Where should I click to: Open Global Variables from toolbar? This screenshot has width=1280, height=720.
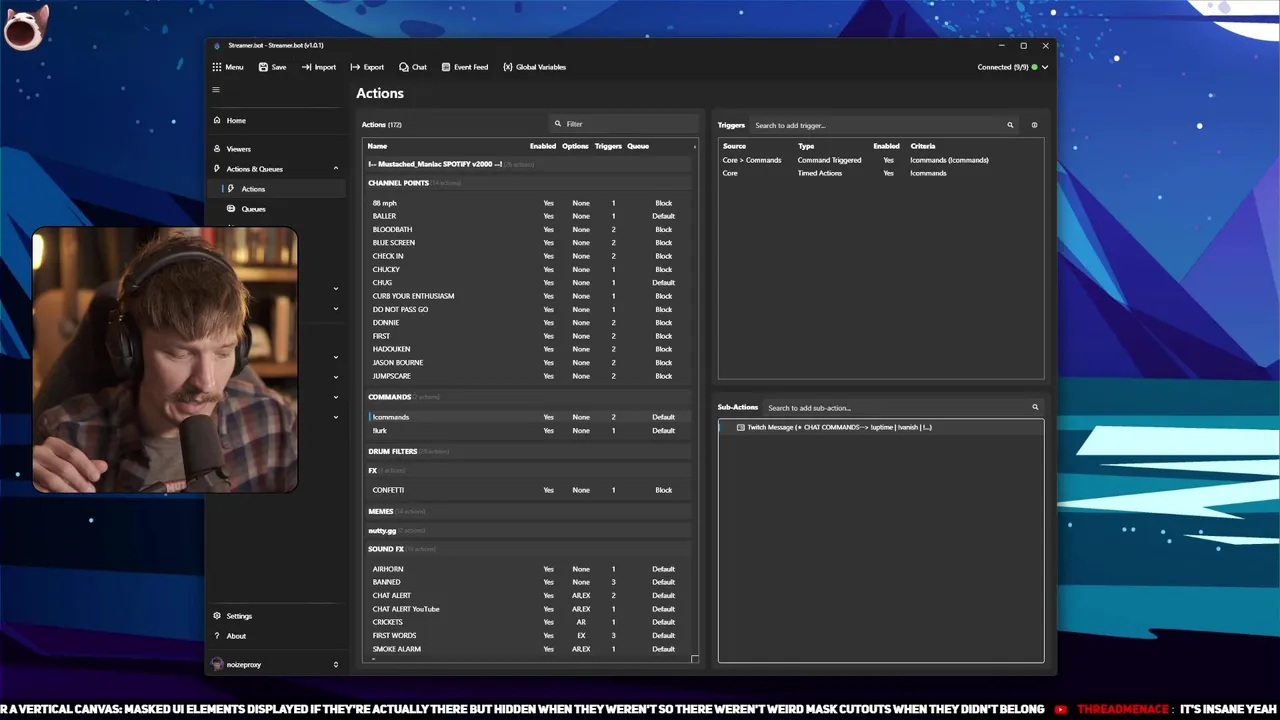(x=534, y=67)
